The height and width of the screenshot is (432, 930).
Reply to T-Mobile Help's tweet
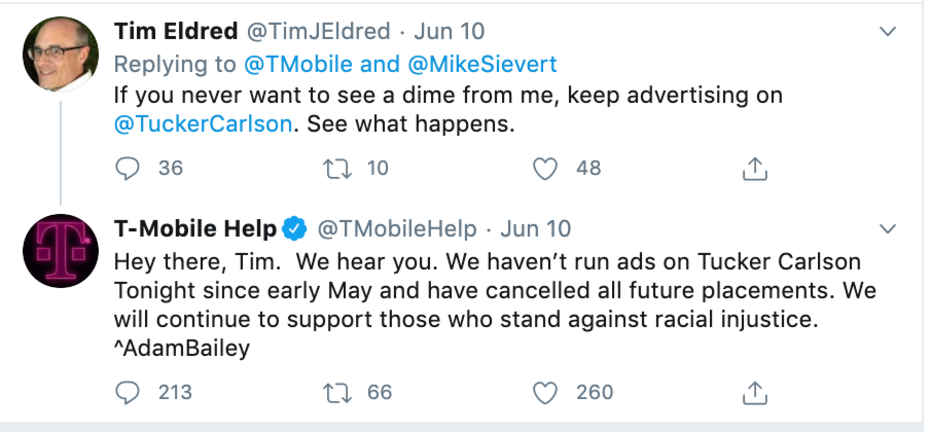click(x=127, y=392)
